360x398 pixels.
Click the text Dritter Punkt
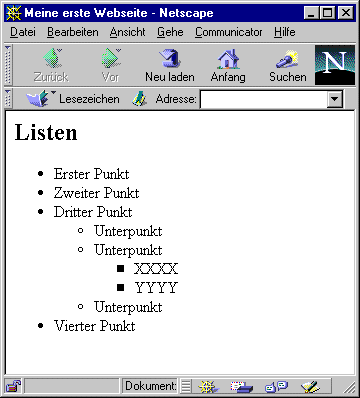(93, 212)
